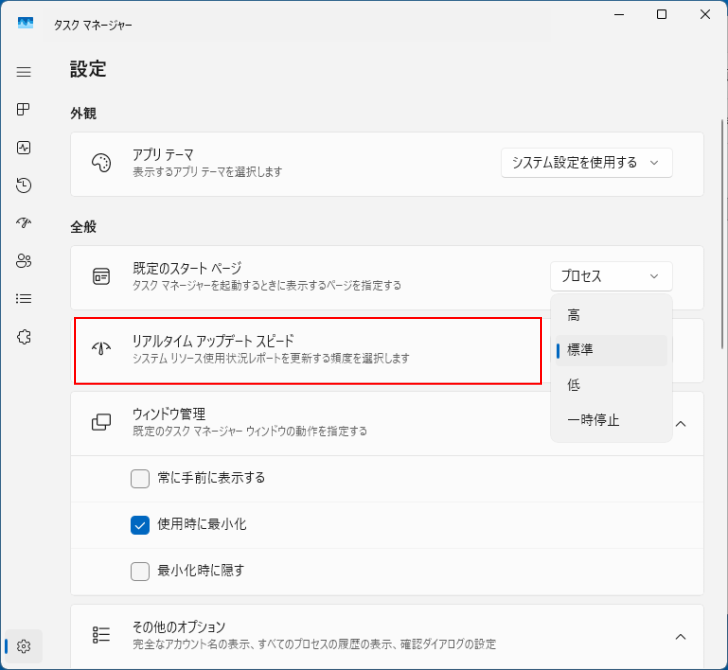This screenshot has width=728, height=670.
Task: Open the hamburger navigation menu
Action: [x=24, y=72]
